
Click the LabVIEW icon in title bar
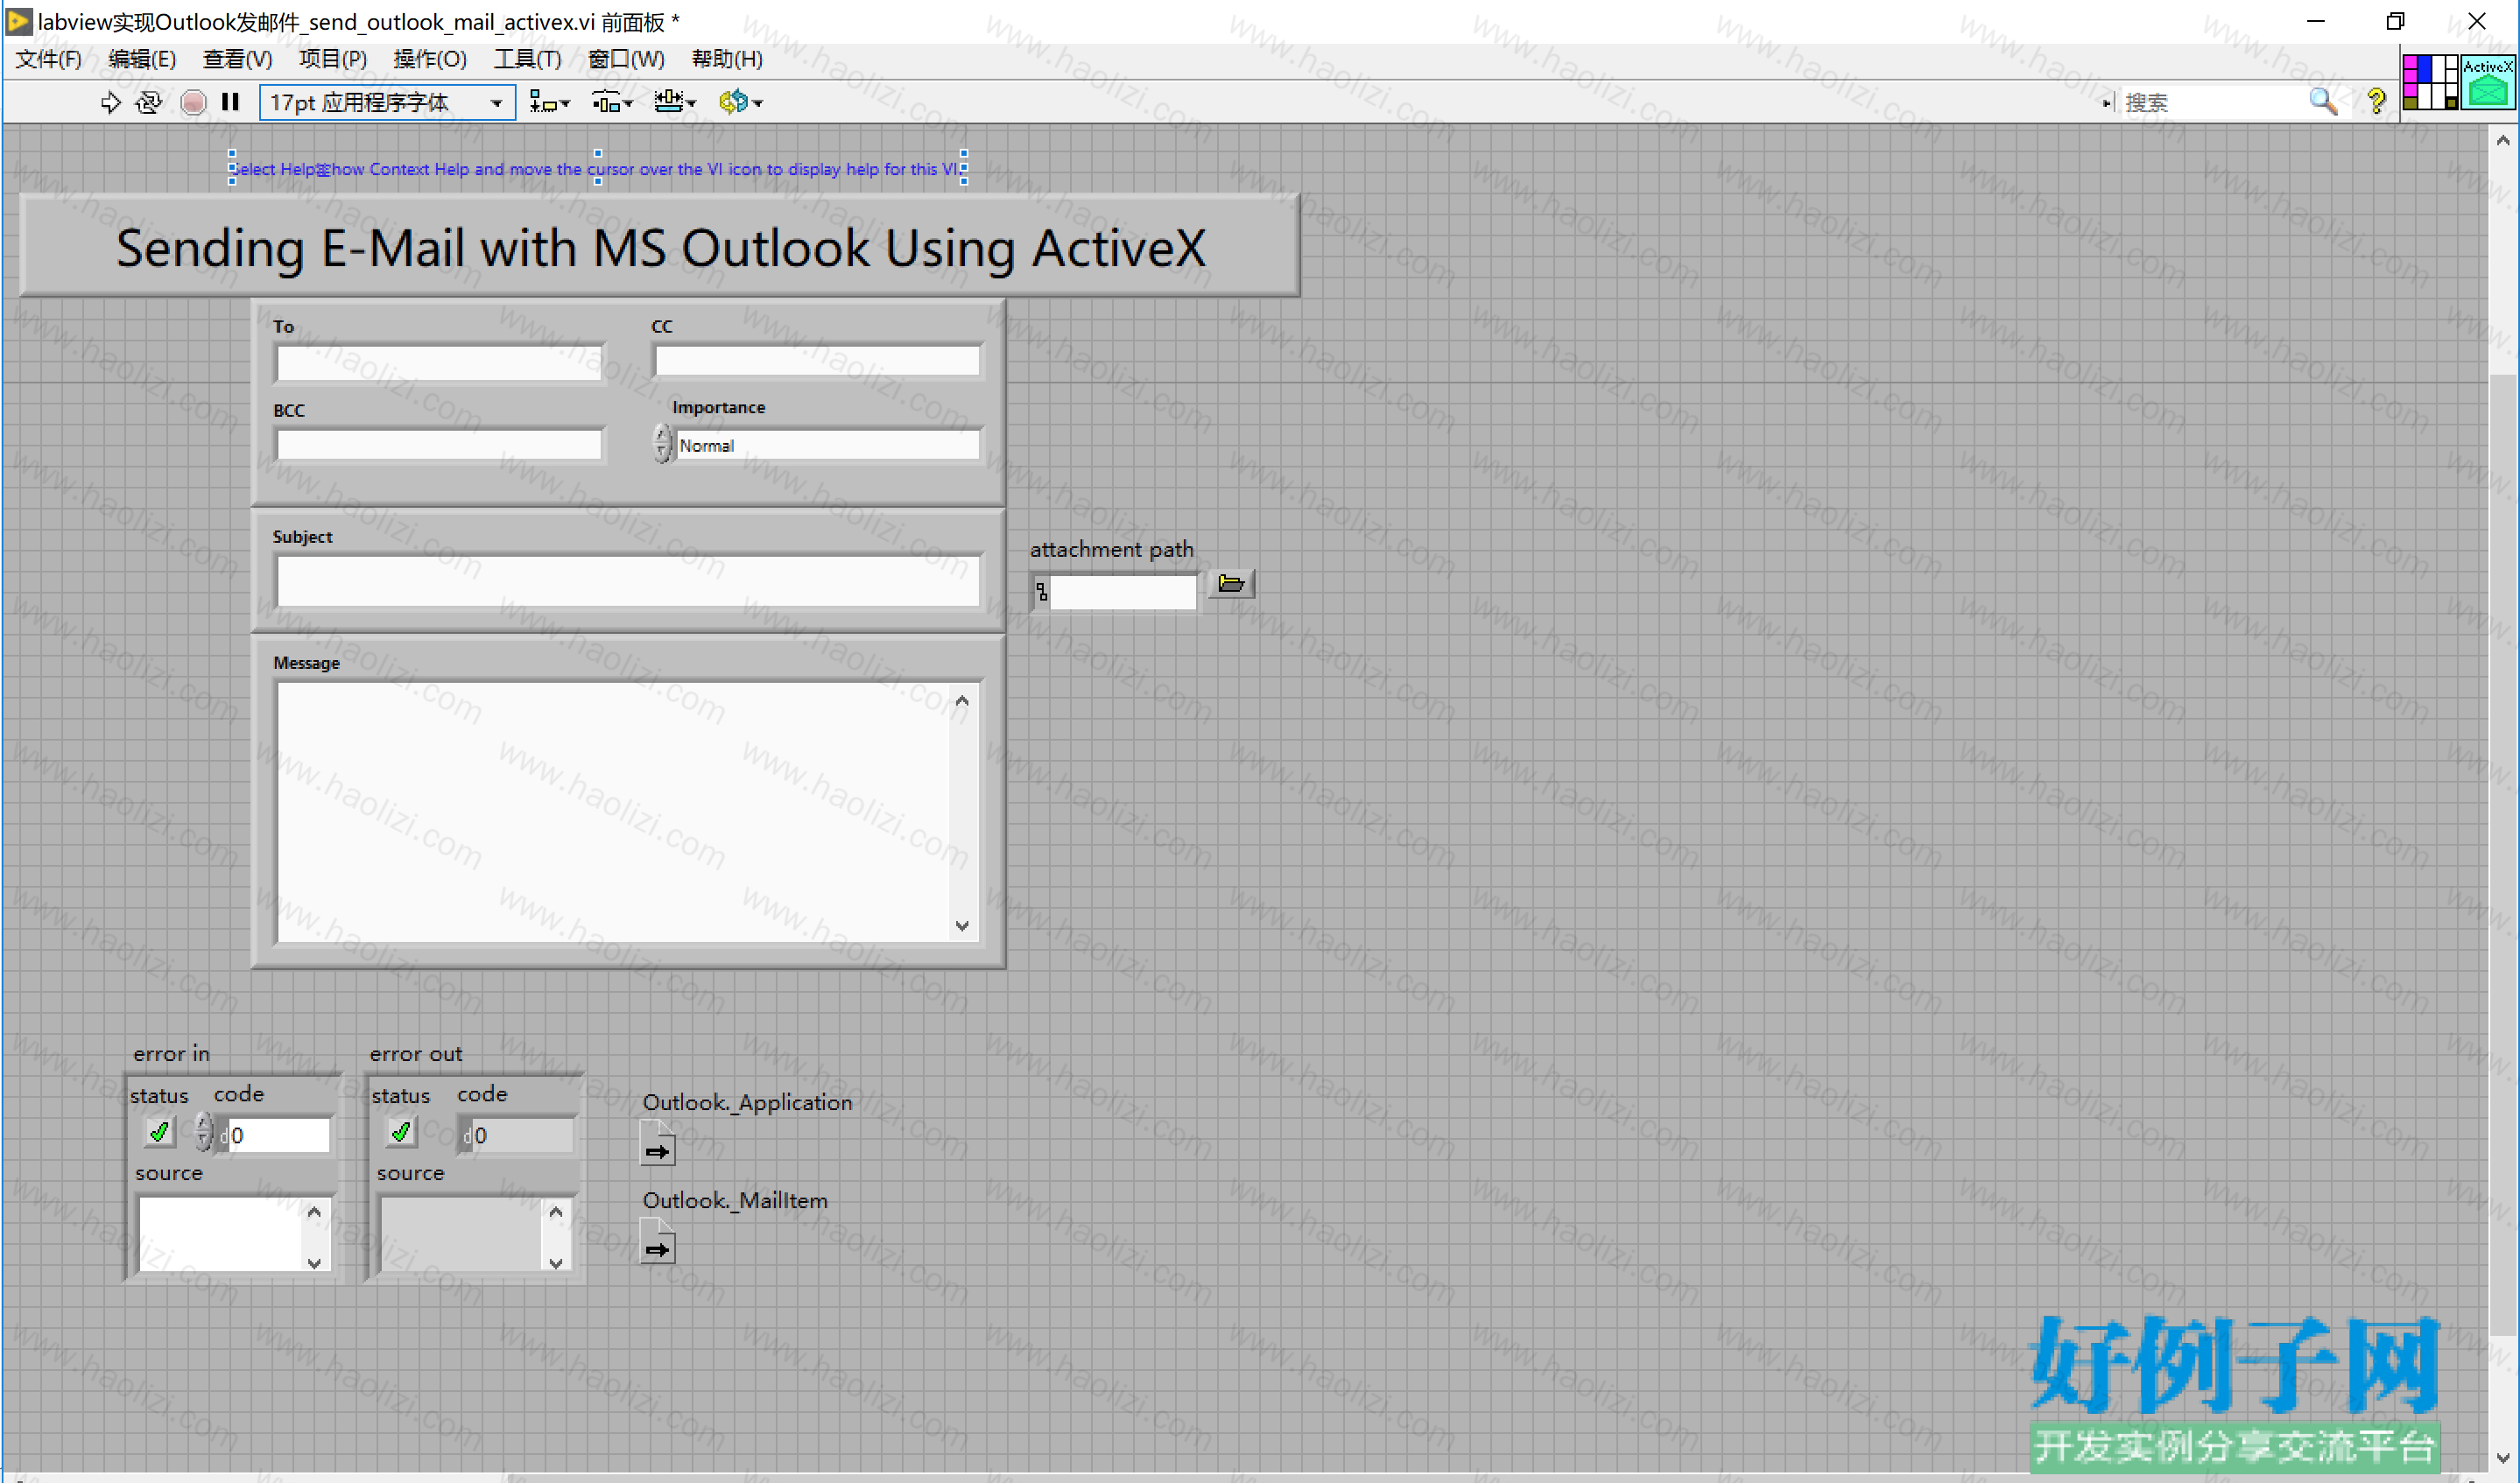18,21
